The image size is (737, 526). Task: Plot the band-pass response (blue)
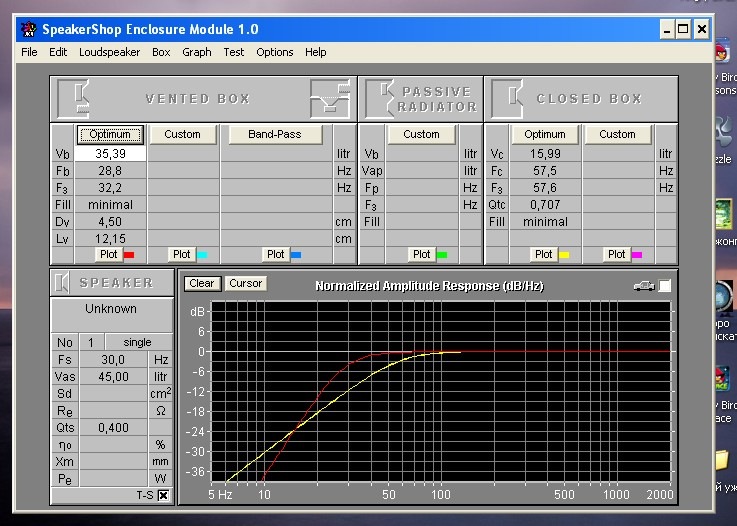[x=275, y=254]
